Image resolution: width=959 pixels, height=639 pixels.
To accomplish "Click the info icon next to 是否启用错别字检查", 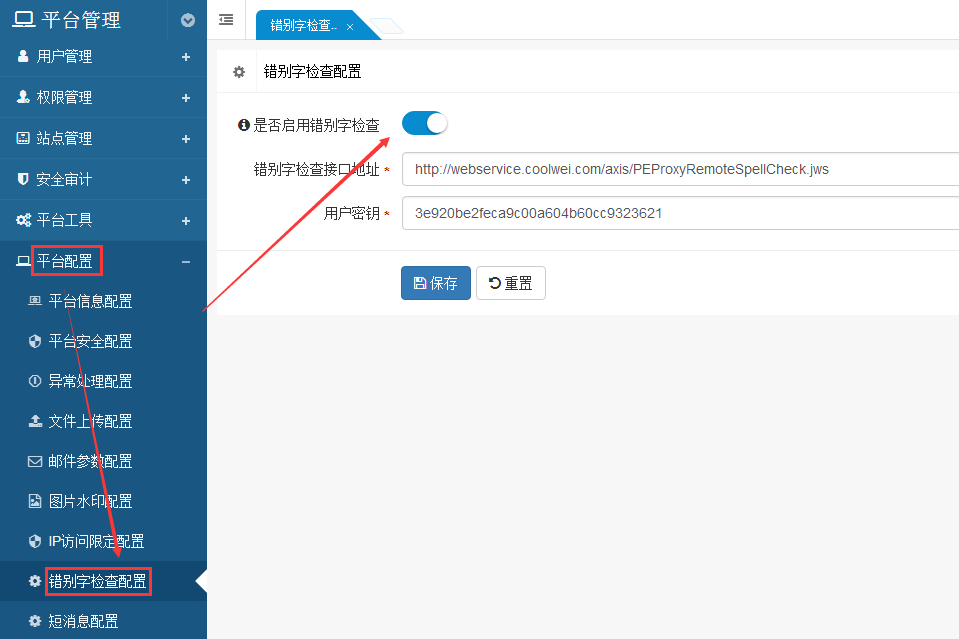I will tap(243, 125).
